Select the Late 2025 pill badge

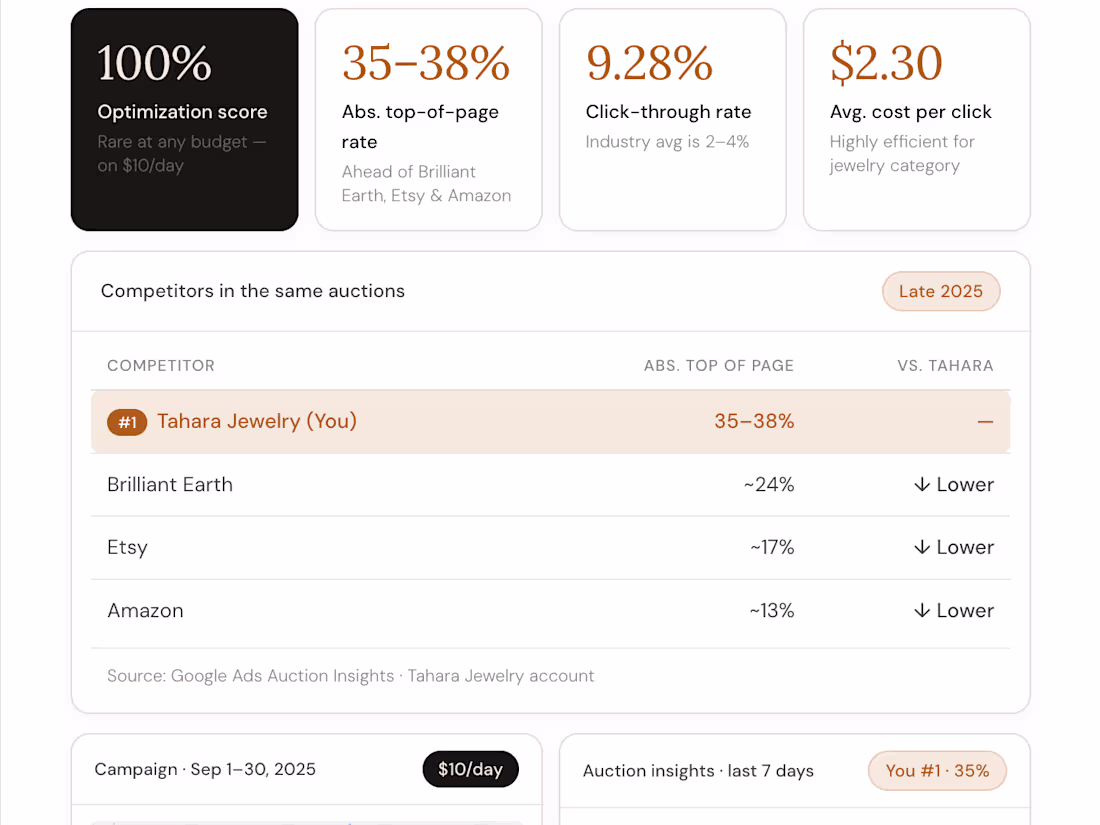(941, 291)
